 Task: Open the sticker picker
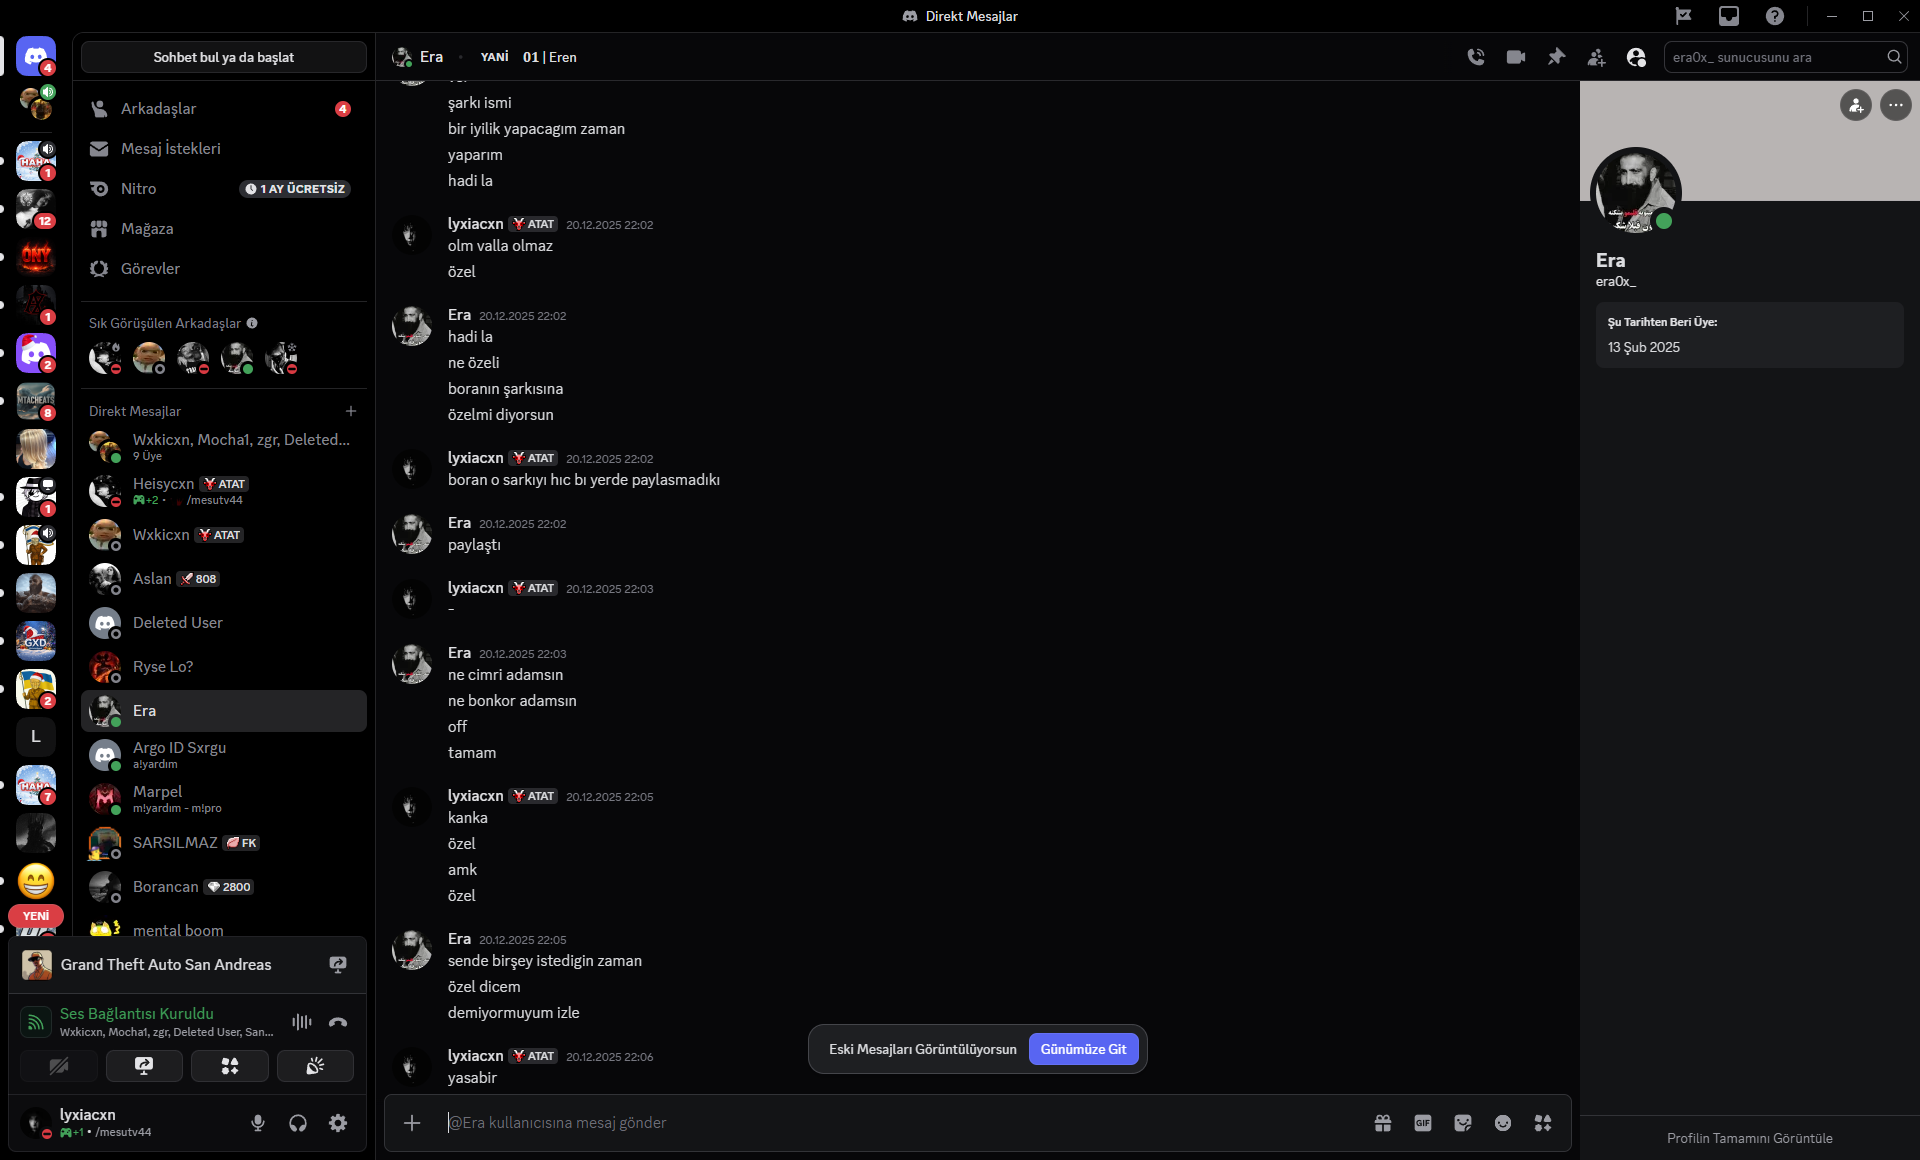point(1463,1123)
